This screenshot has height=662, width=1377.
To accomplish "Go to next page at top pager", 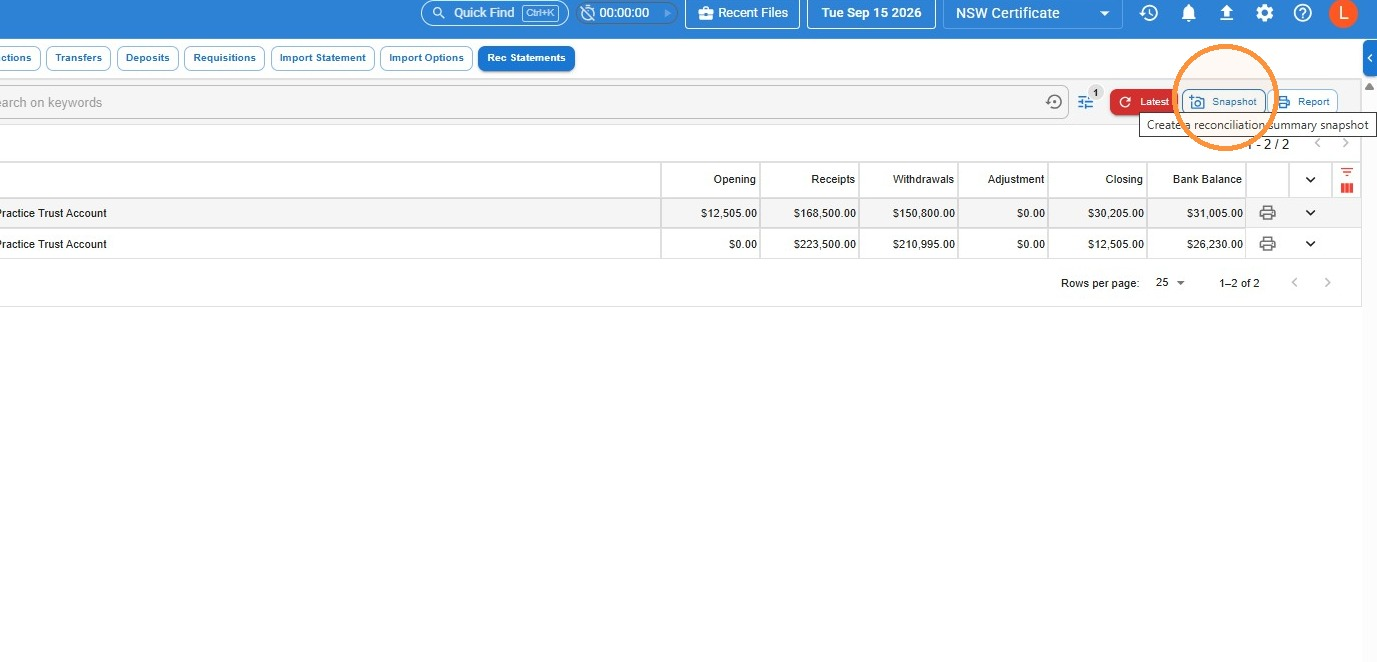I will point(1346,143).
